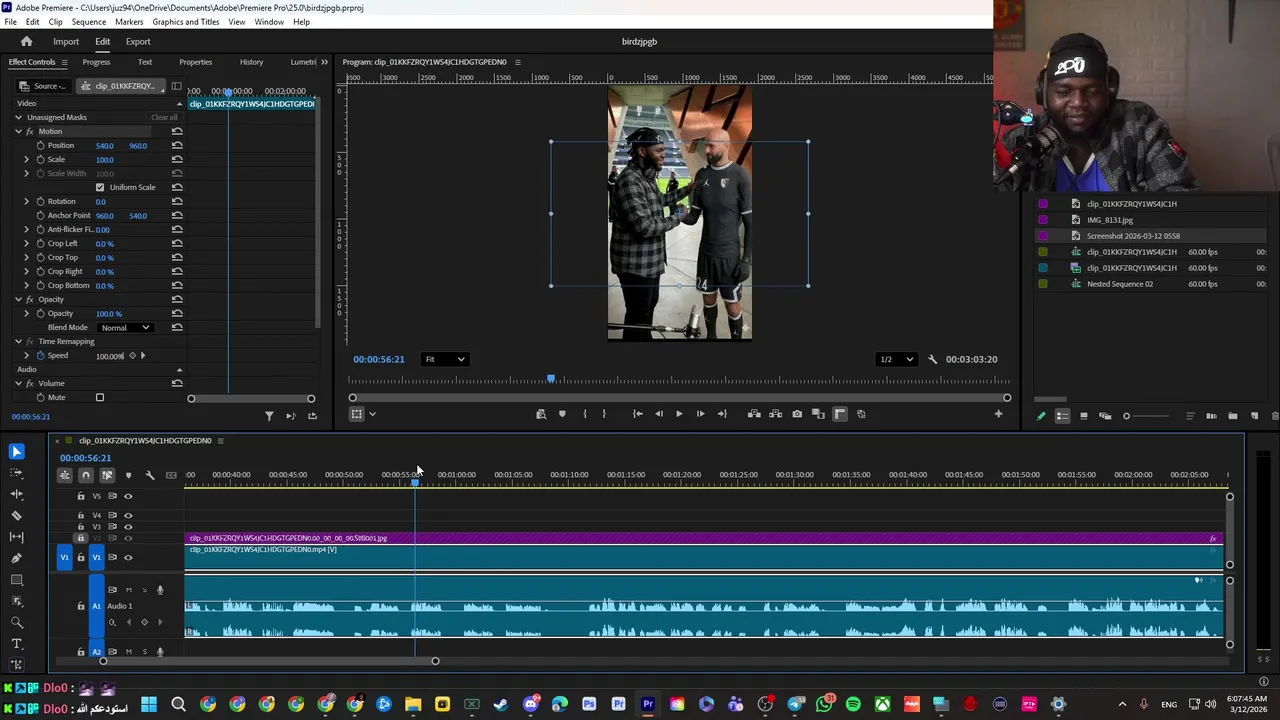The width and height of the screenshot is (1280, 720).
Task: Switch Project panel to list view
Action: [1062, 416]
